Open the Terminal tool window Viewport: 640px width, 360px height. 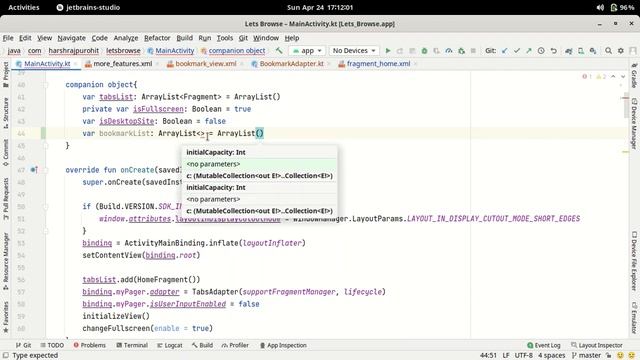(132, 345)
